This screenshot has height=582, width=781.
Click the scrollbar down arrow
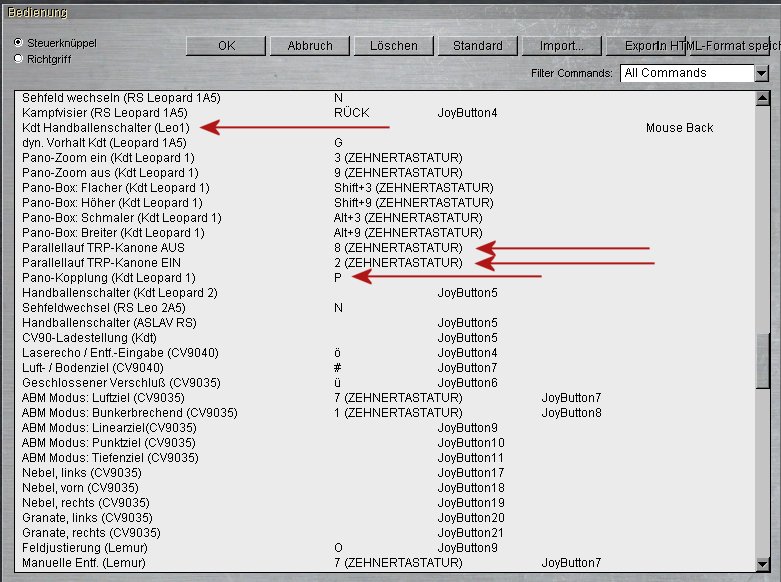(762, 563)
